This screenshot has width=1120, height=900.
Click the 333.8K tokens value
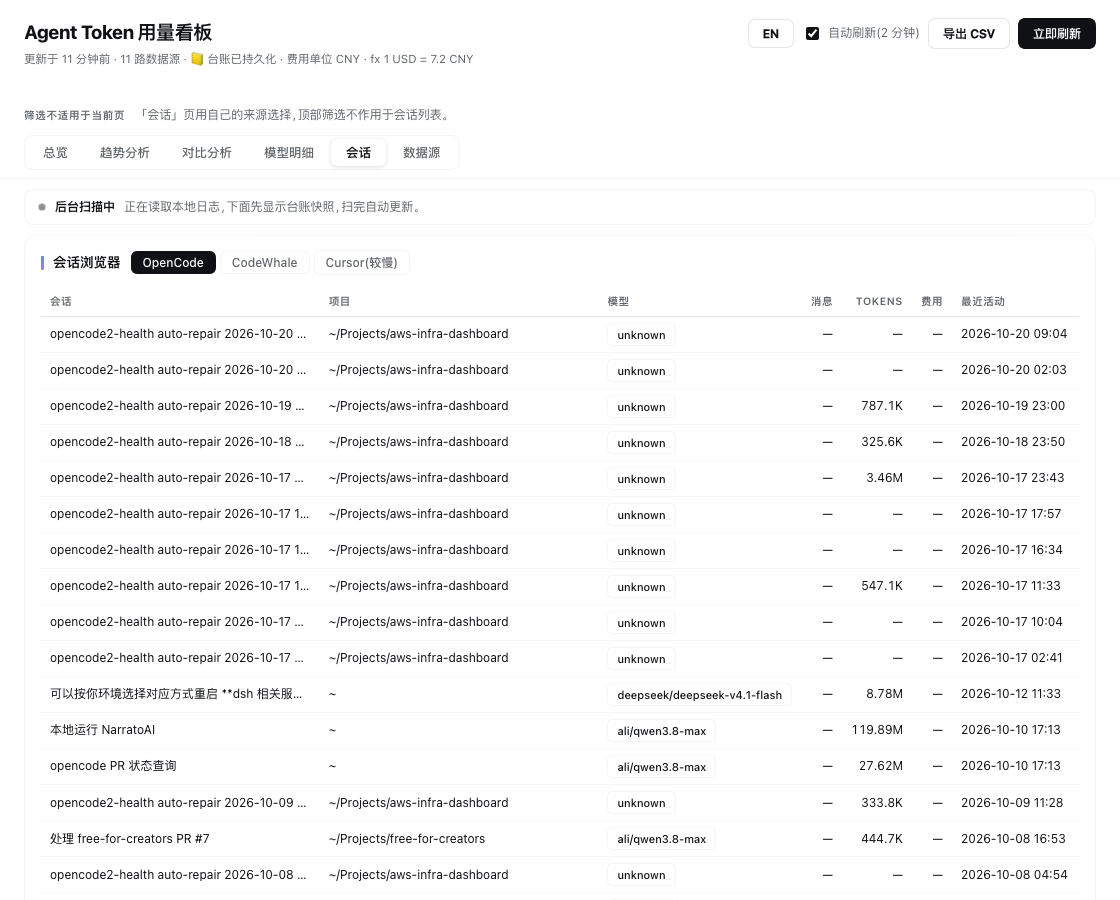[882, 803]
